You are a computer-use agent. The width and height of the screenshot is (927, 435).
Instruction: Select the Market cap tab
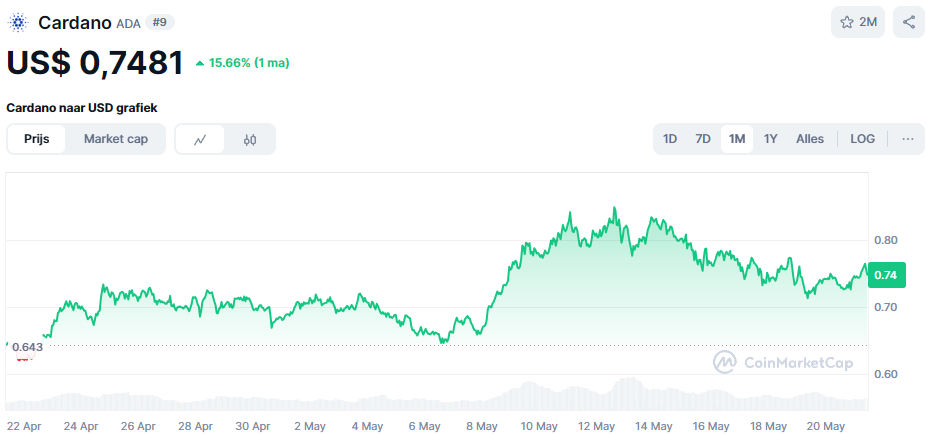116,139
